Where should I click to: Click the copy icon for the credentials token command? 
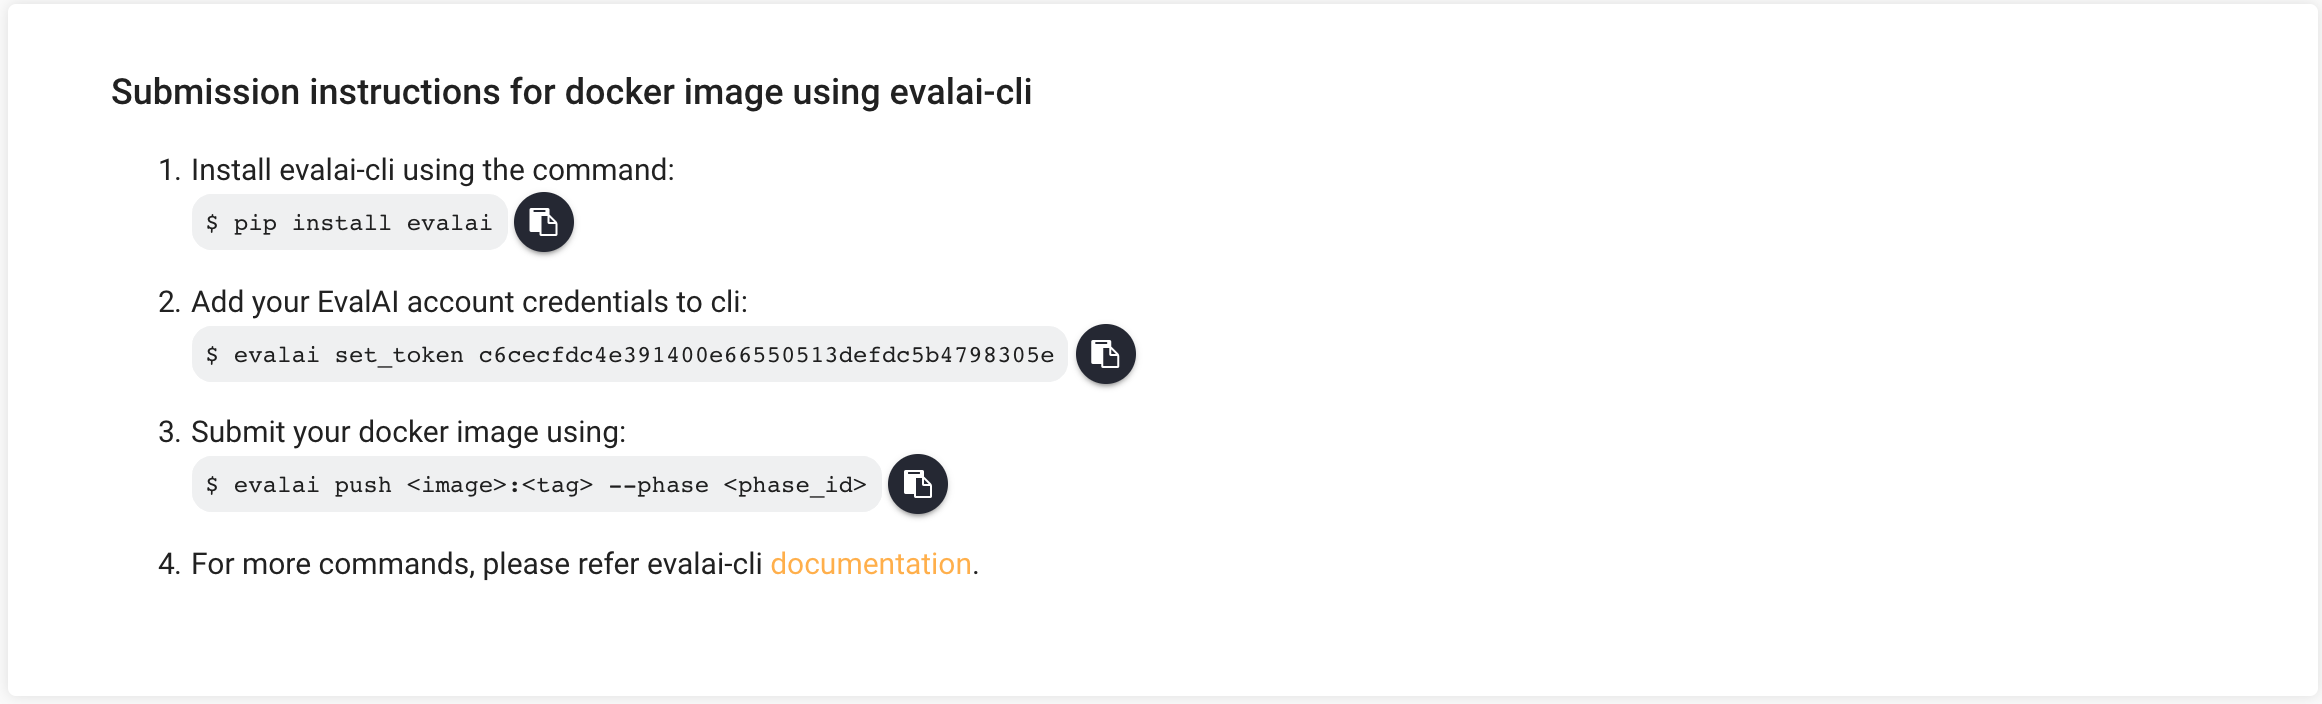point(1104,354)
